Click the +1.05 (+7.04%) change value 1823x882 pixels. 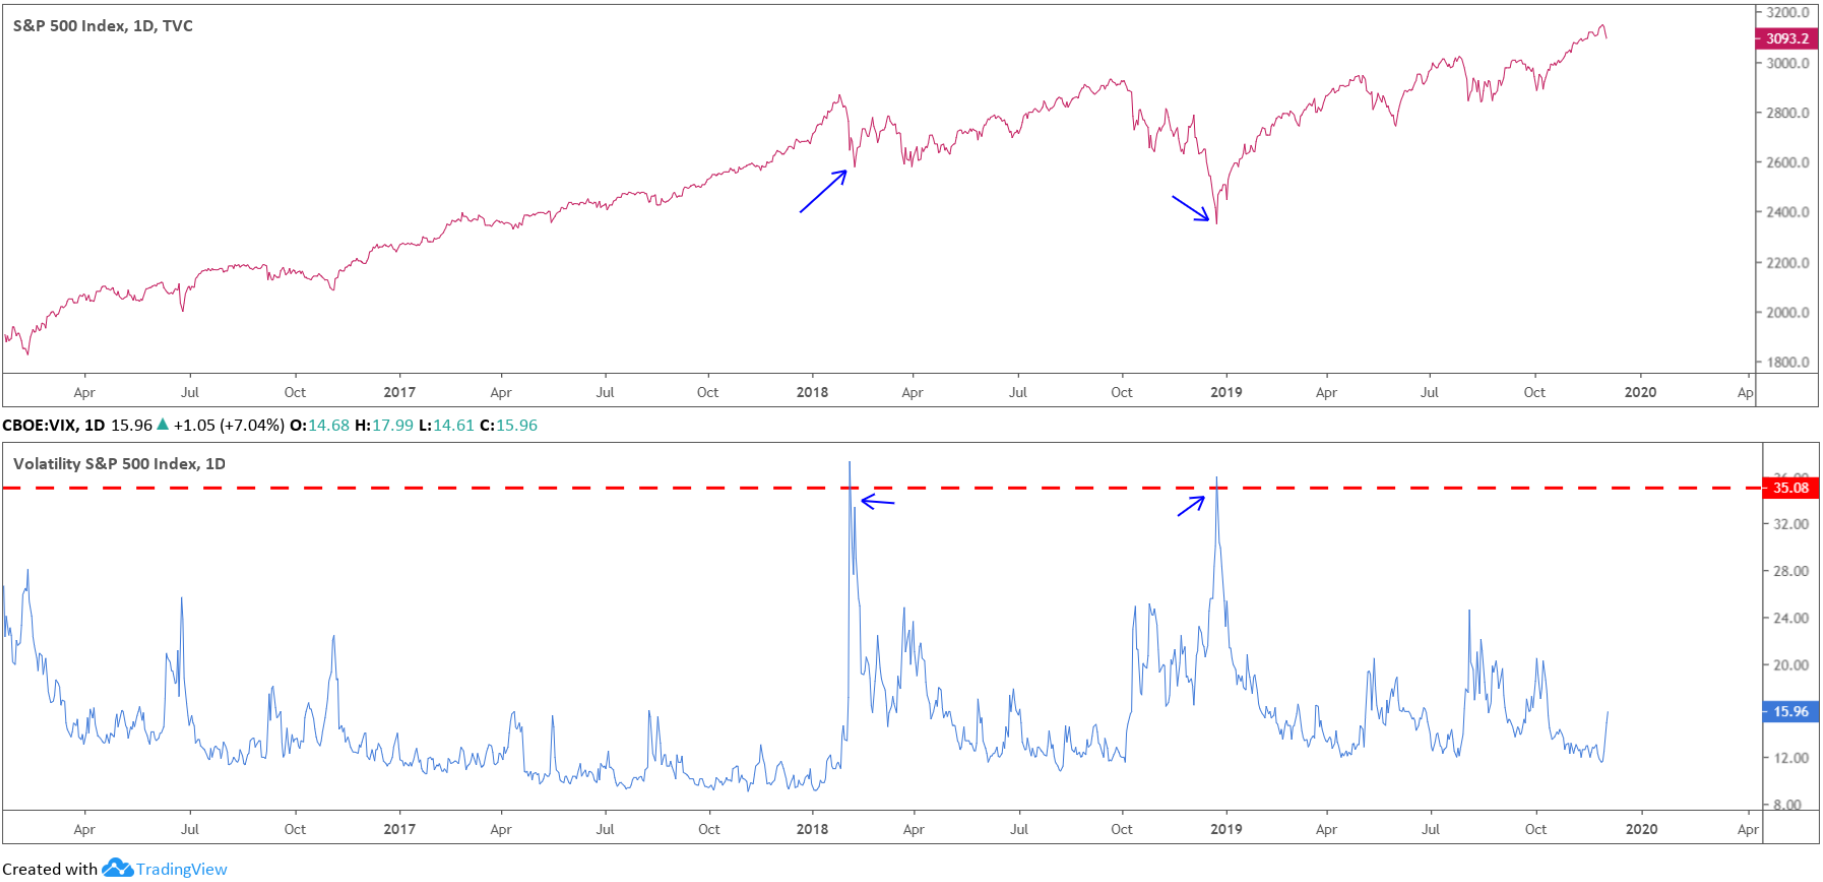pyautogui.click(x=229, y=425)
